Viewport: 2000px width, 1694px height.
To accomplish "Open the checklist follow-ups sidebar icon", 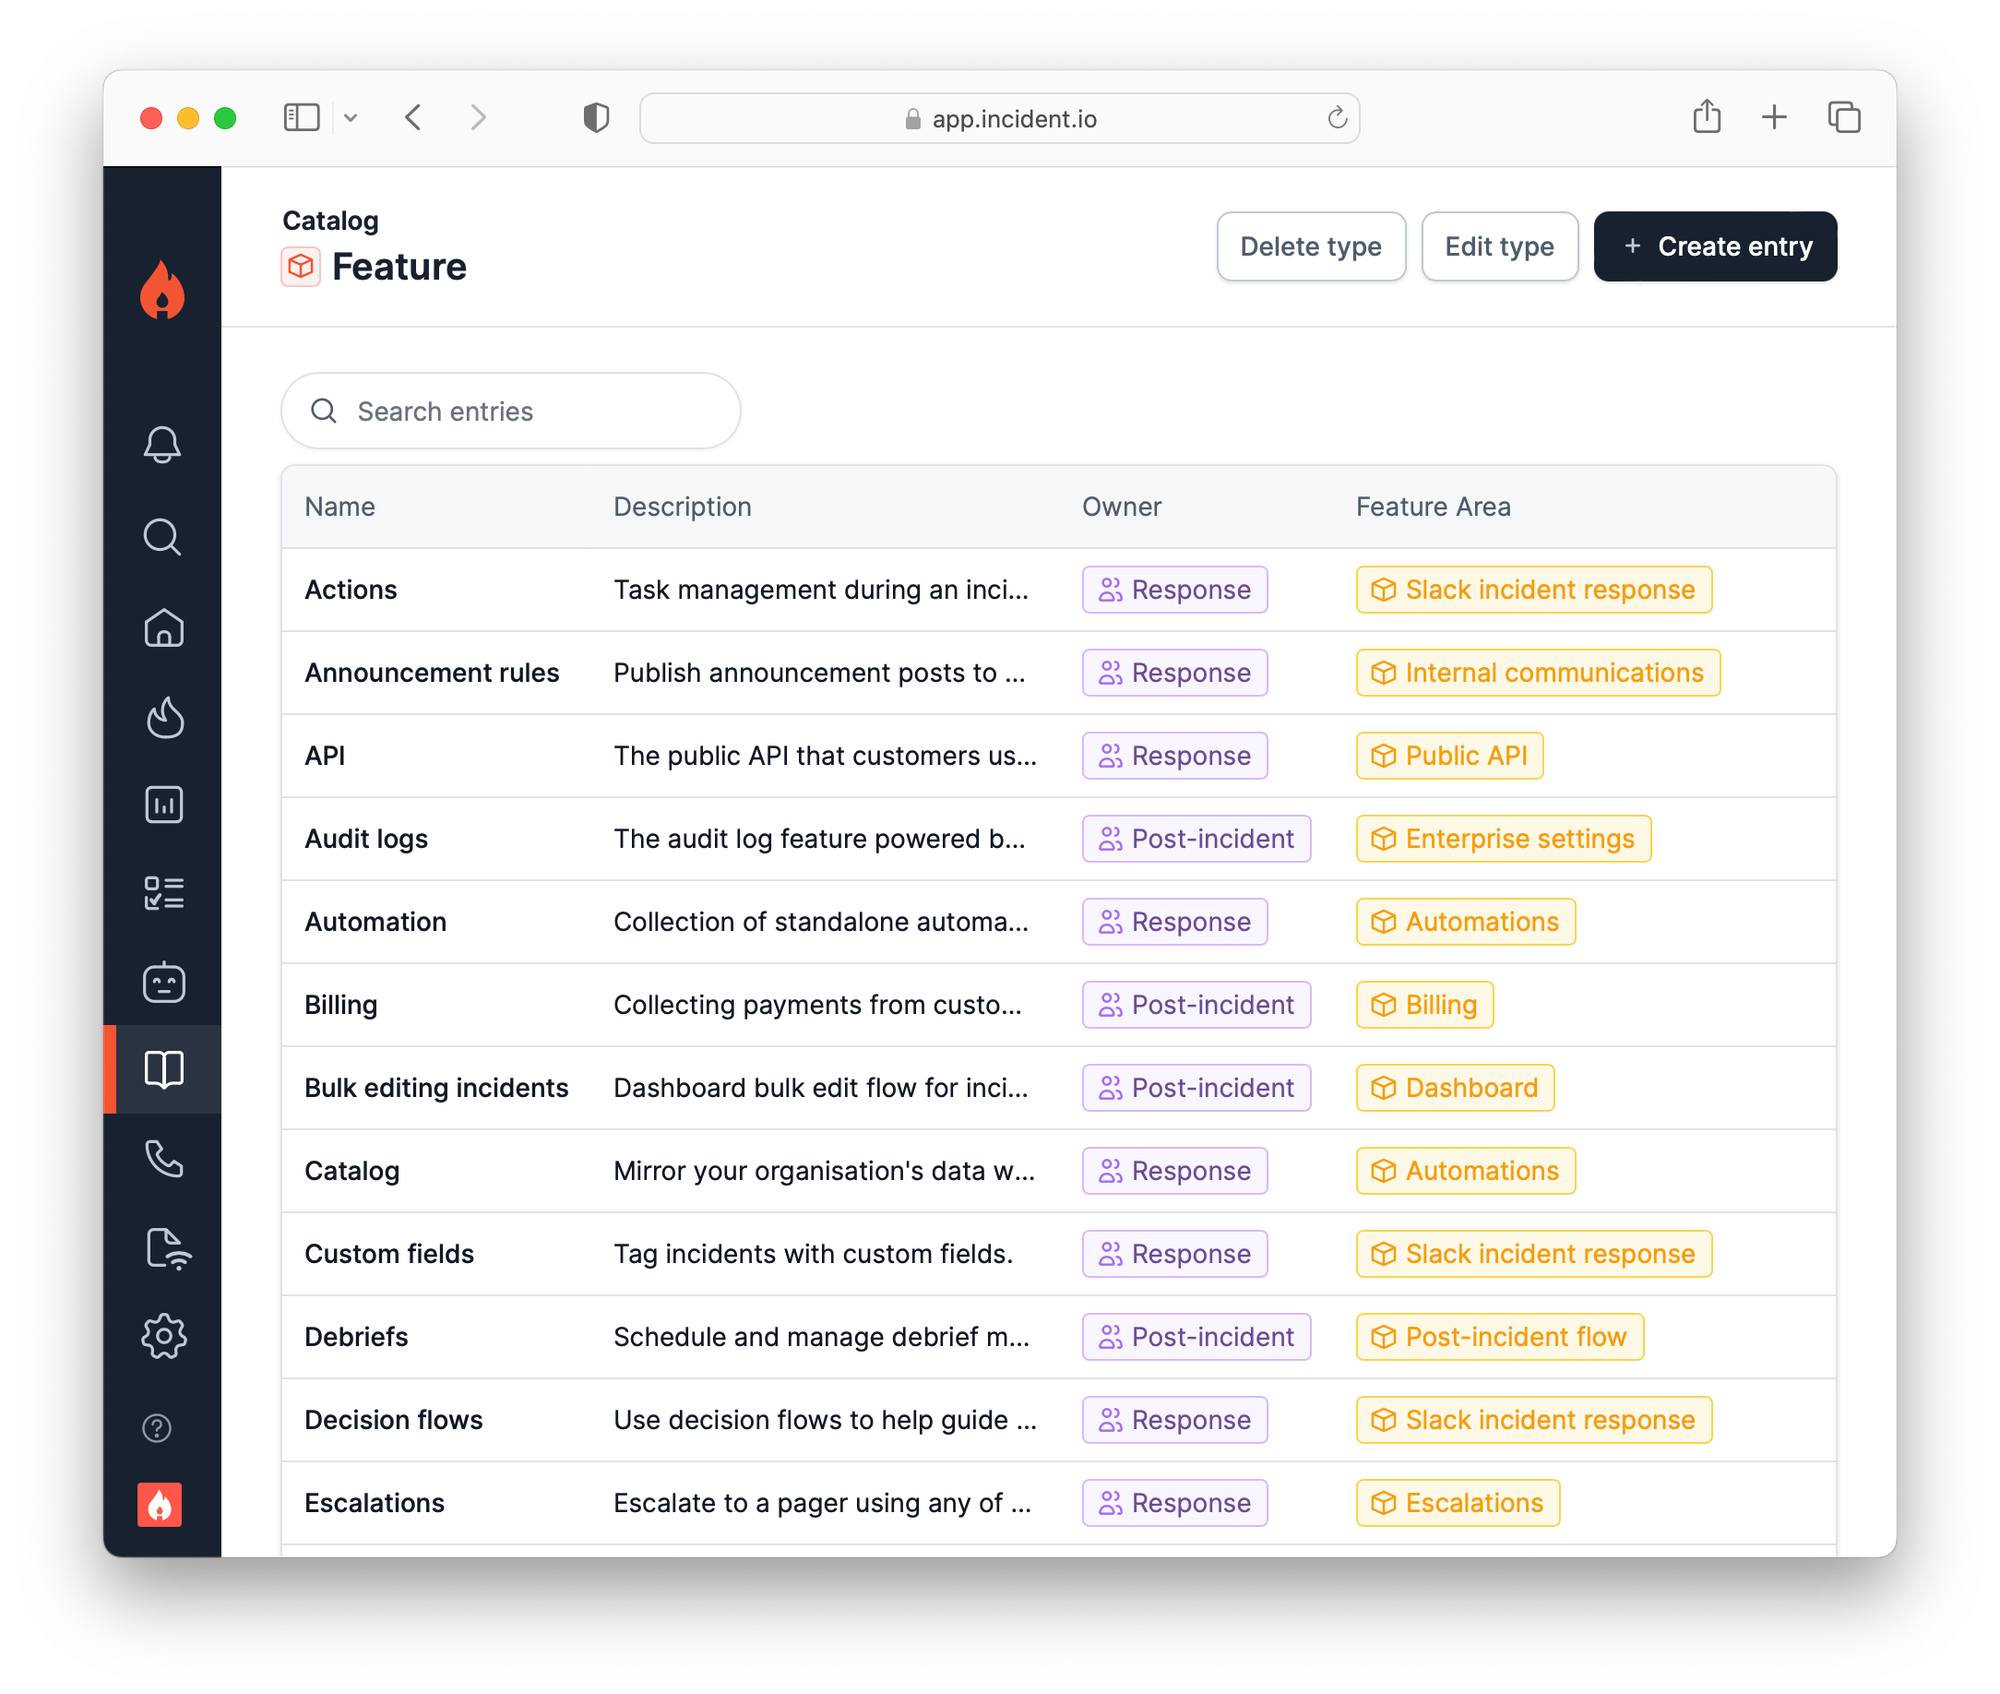I will click(x=164, y=892).
